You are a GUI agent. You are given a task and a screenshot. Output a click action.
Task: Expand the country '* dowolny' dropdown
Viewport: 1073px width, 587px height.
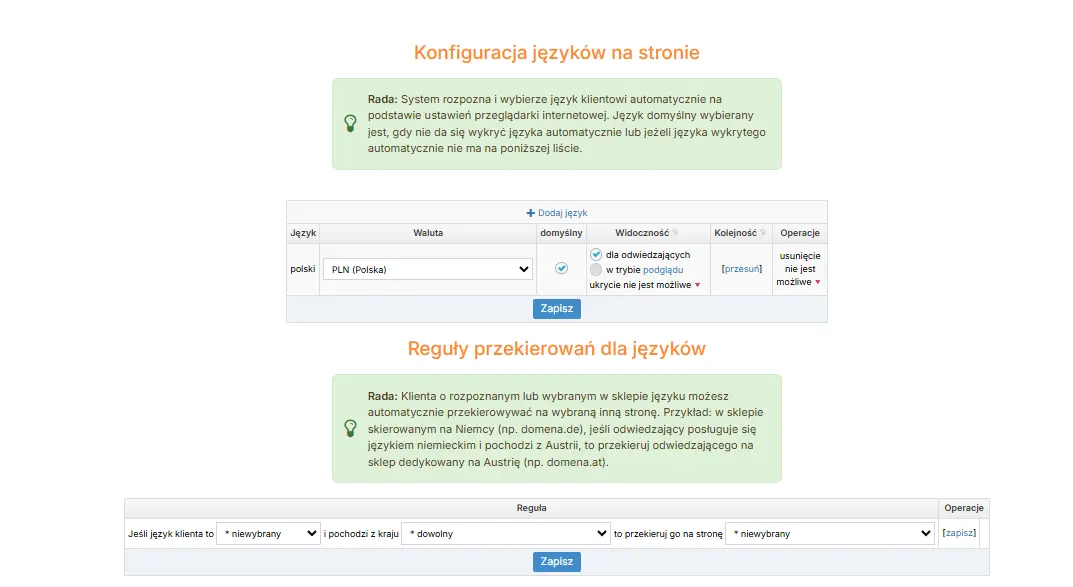pos(505,534)
